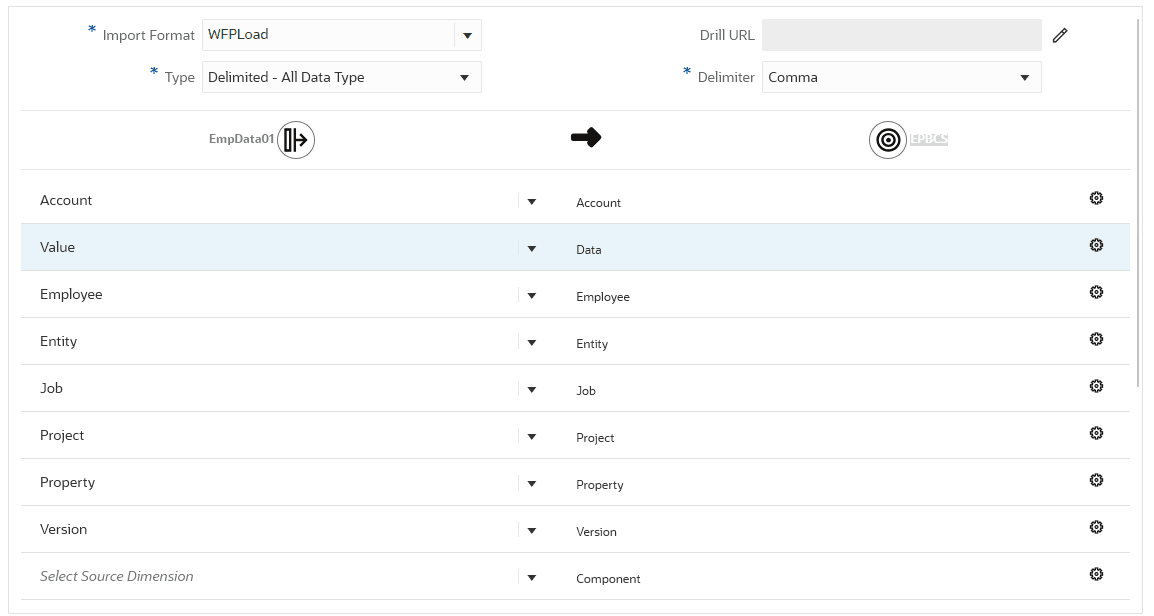The width and height of the screenshot is (1154, 616).
Task: Open the gear settings for the Component row
Action: pos(1096,575)
